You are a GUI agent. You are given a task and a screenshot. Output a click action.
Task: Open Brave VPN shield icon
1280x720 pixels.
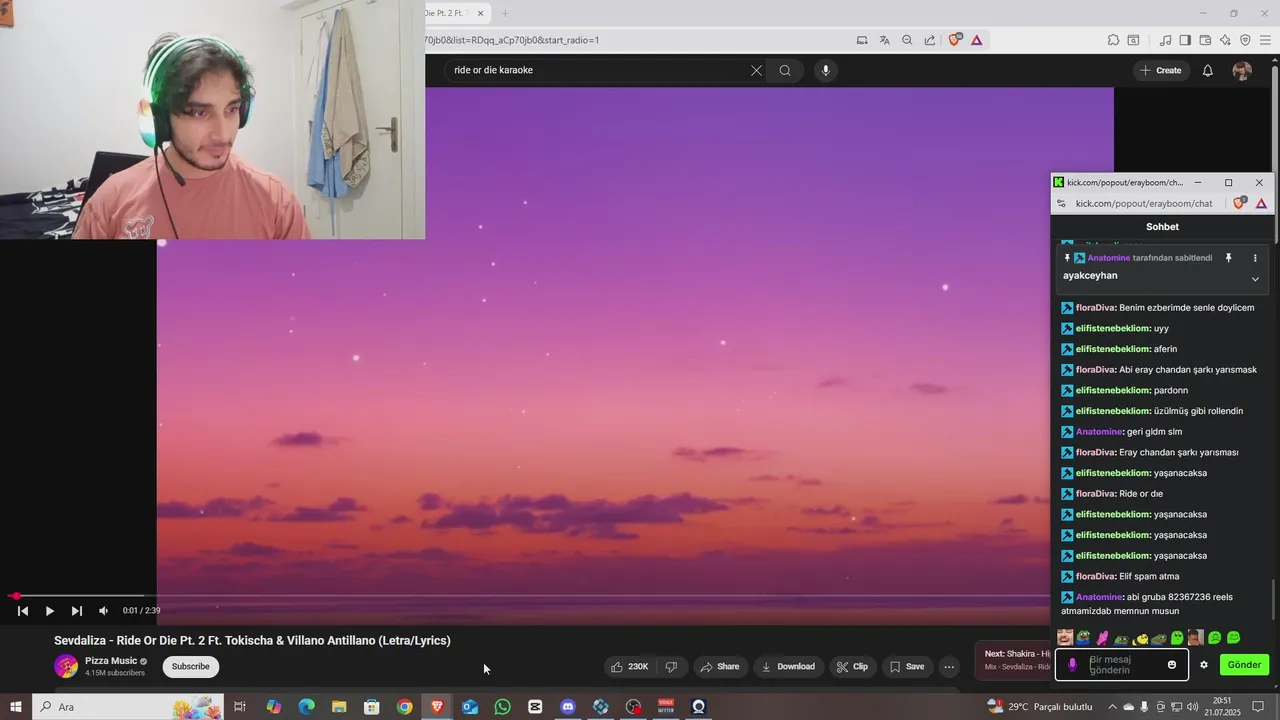pyautogui.click(x=1245, y=40)
